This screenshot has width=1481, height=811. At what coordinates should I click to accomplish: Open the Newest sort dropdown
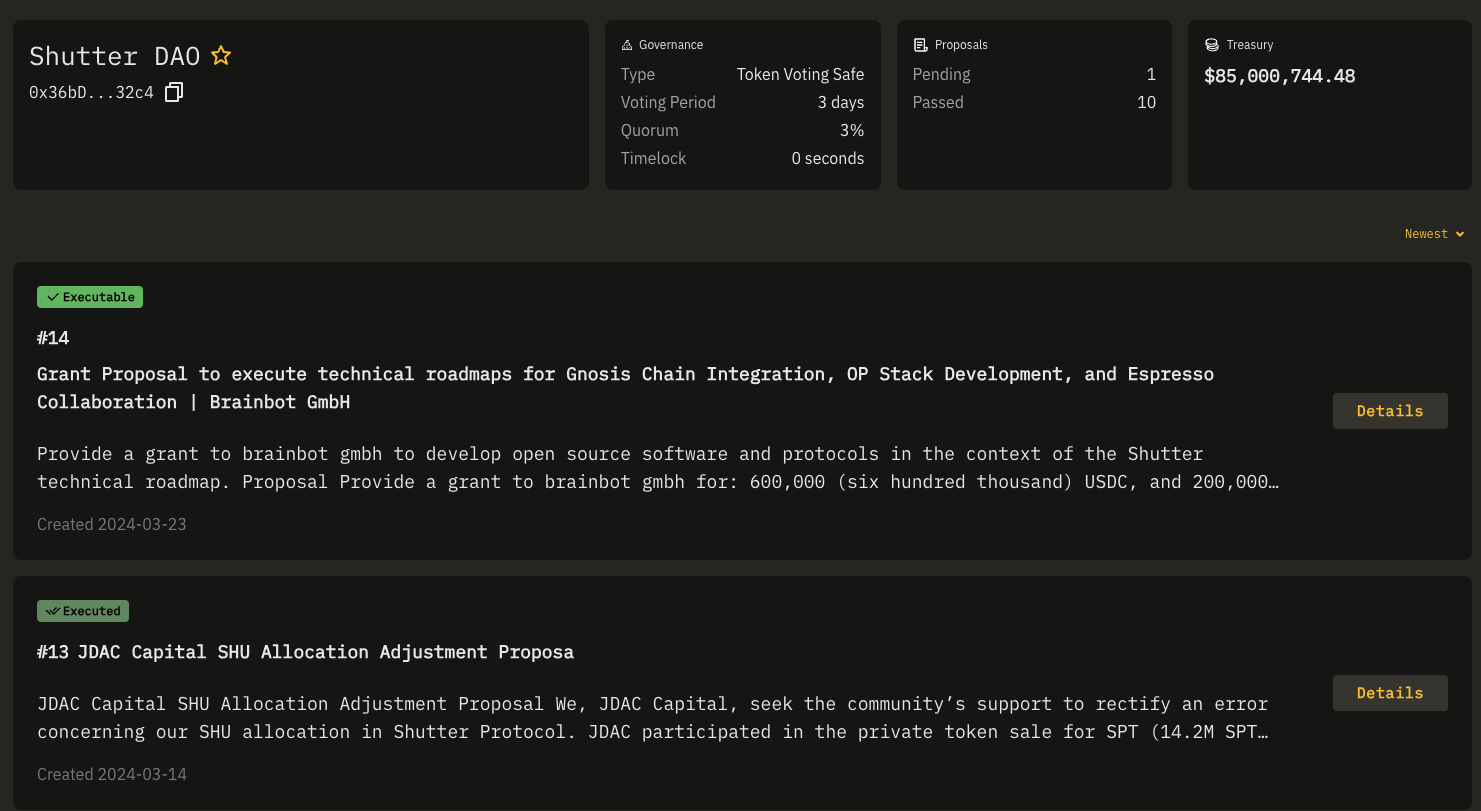tap(1434, 234)
